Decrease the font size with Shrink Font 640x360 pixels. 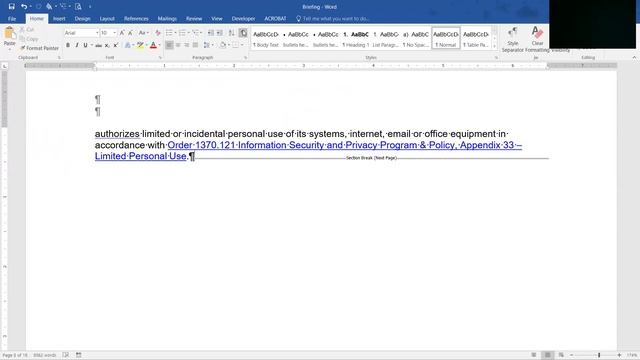coord(130,33)
